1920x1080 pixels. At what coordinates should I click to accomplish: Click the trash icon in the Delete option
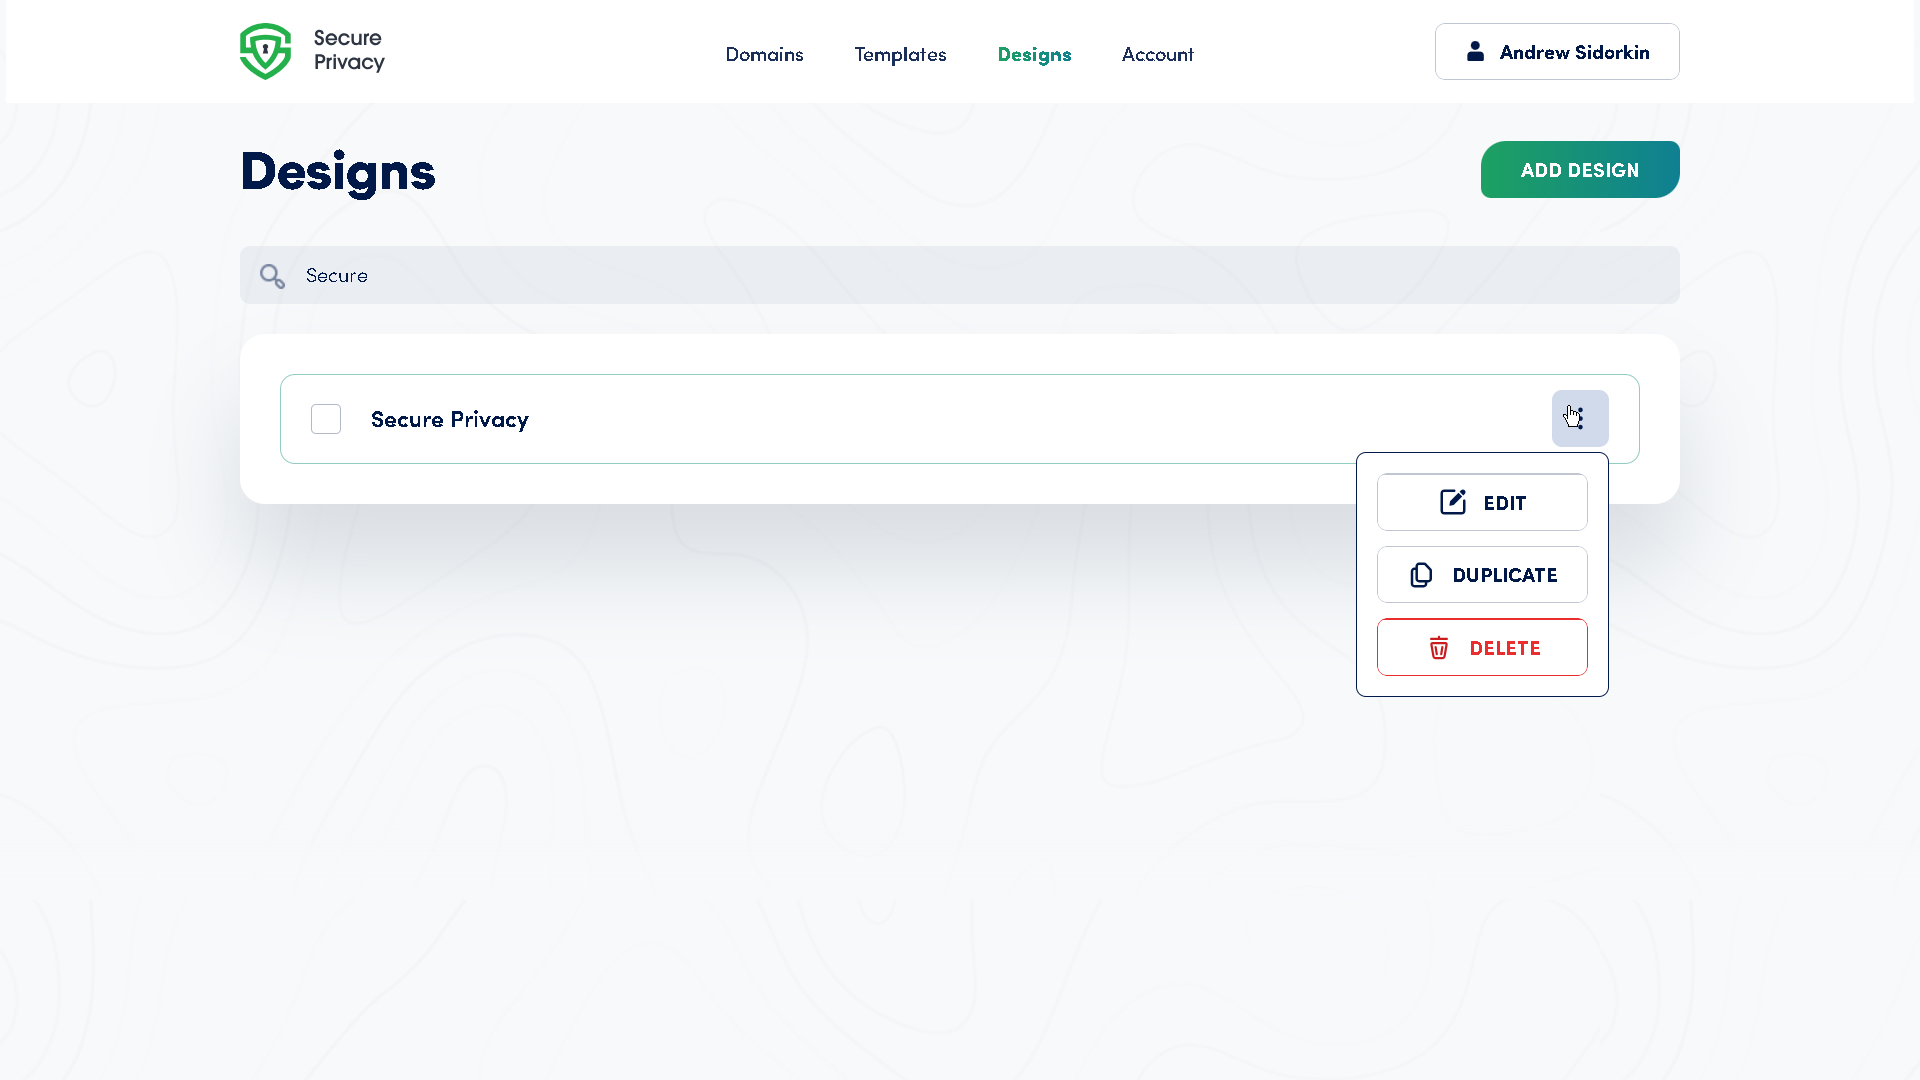[x=1439, y=647]
